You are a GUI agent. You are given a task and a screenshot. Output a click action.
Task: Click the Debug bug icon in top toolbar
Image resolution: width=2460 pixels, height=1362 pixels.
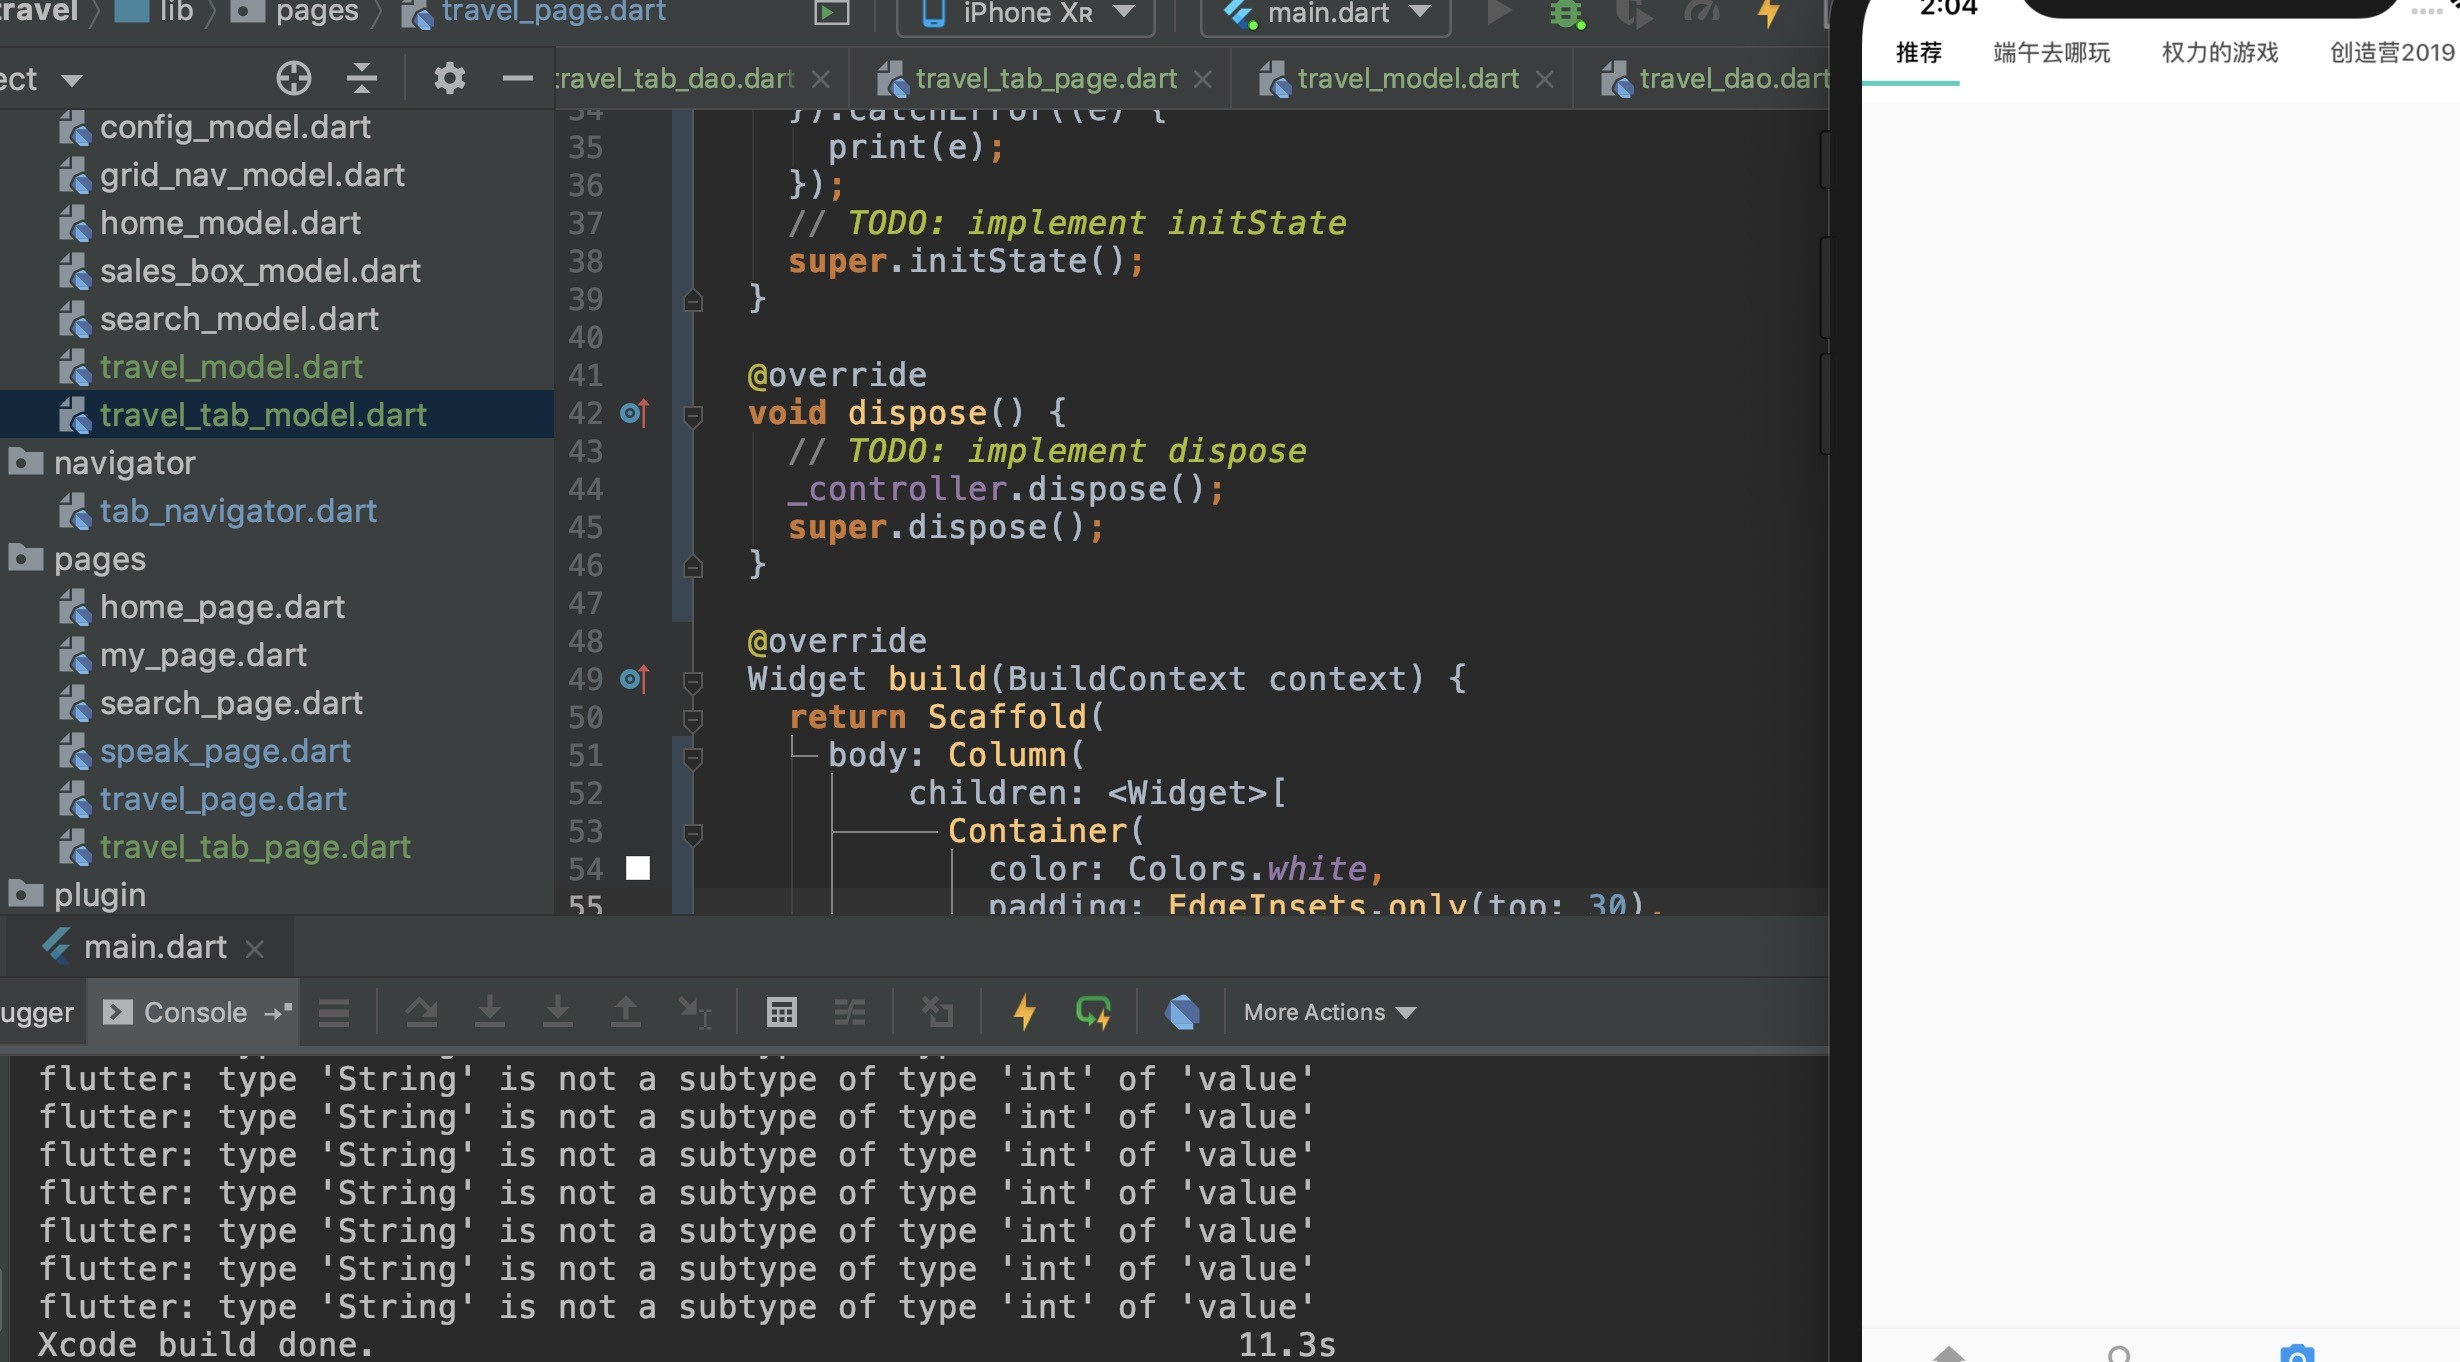click(x=1566, y=14)
